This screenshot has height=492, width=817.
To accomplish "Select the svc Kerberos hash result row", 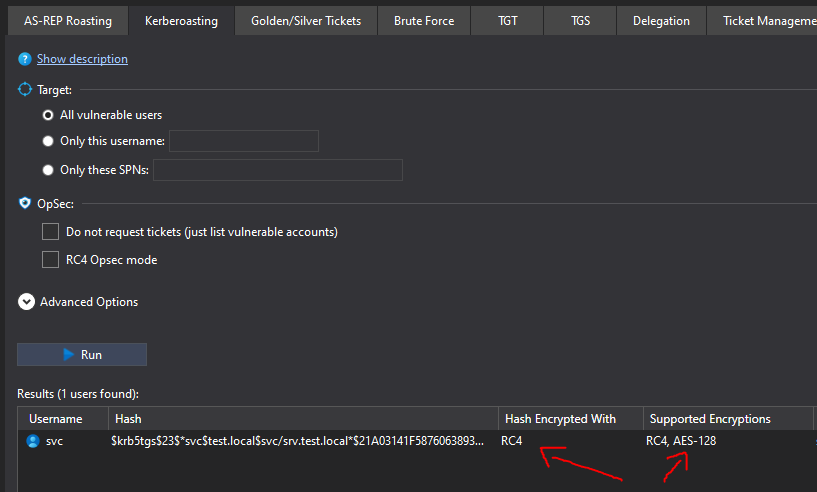I will [300, 441].
